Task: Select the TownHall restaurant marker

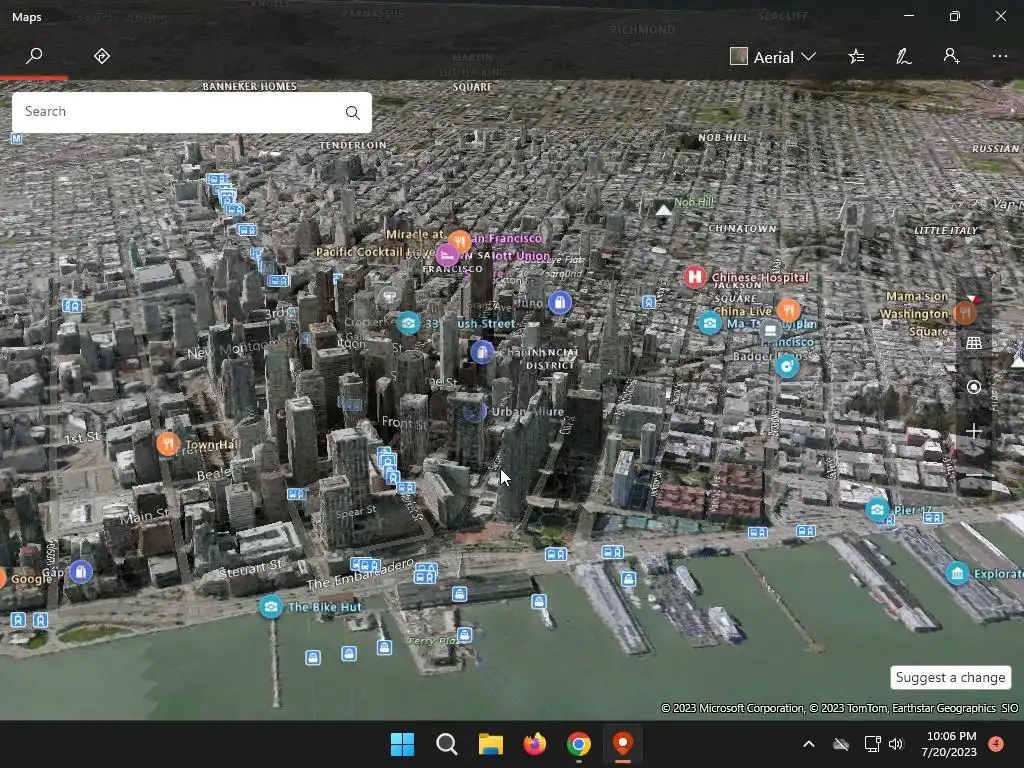Action: point(168,444)
